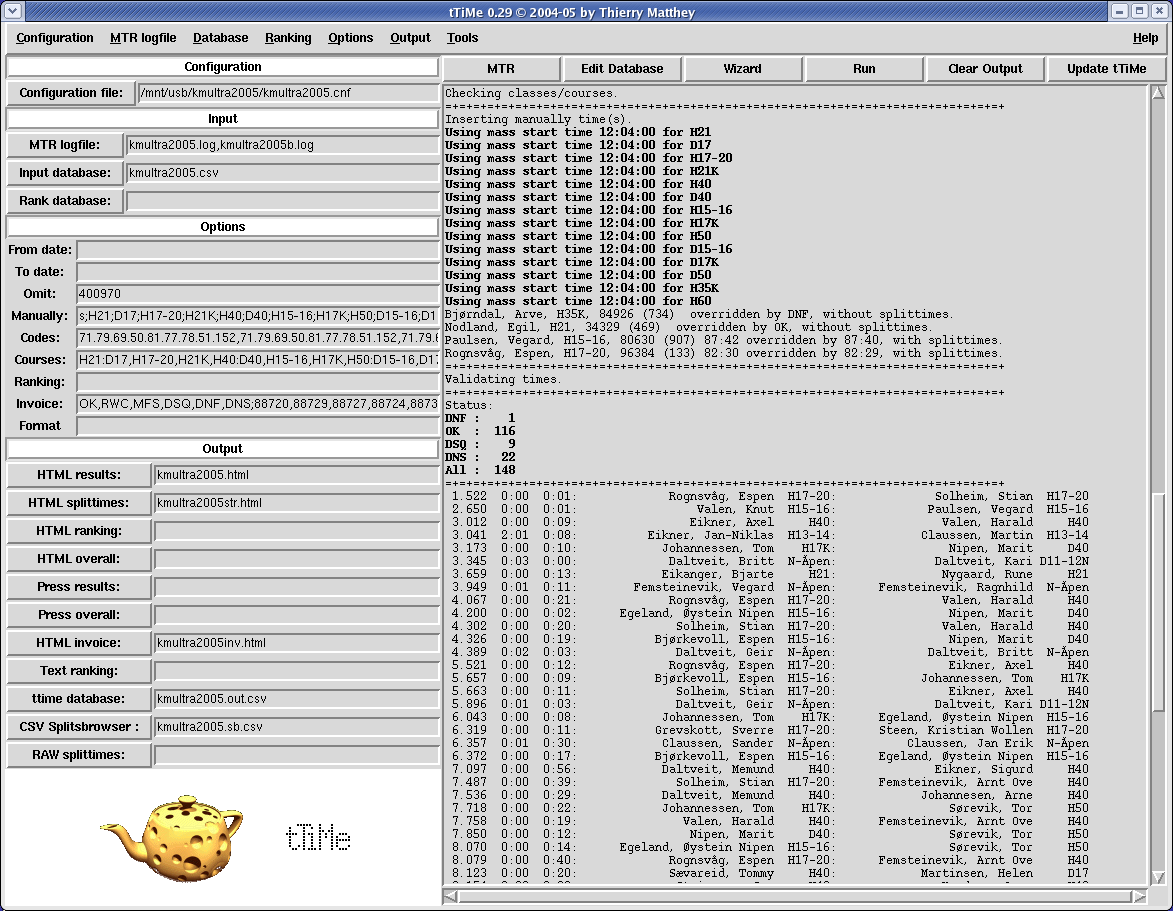
Task: Launch the Wizard button
Action: point(742,69)
